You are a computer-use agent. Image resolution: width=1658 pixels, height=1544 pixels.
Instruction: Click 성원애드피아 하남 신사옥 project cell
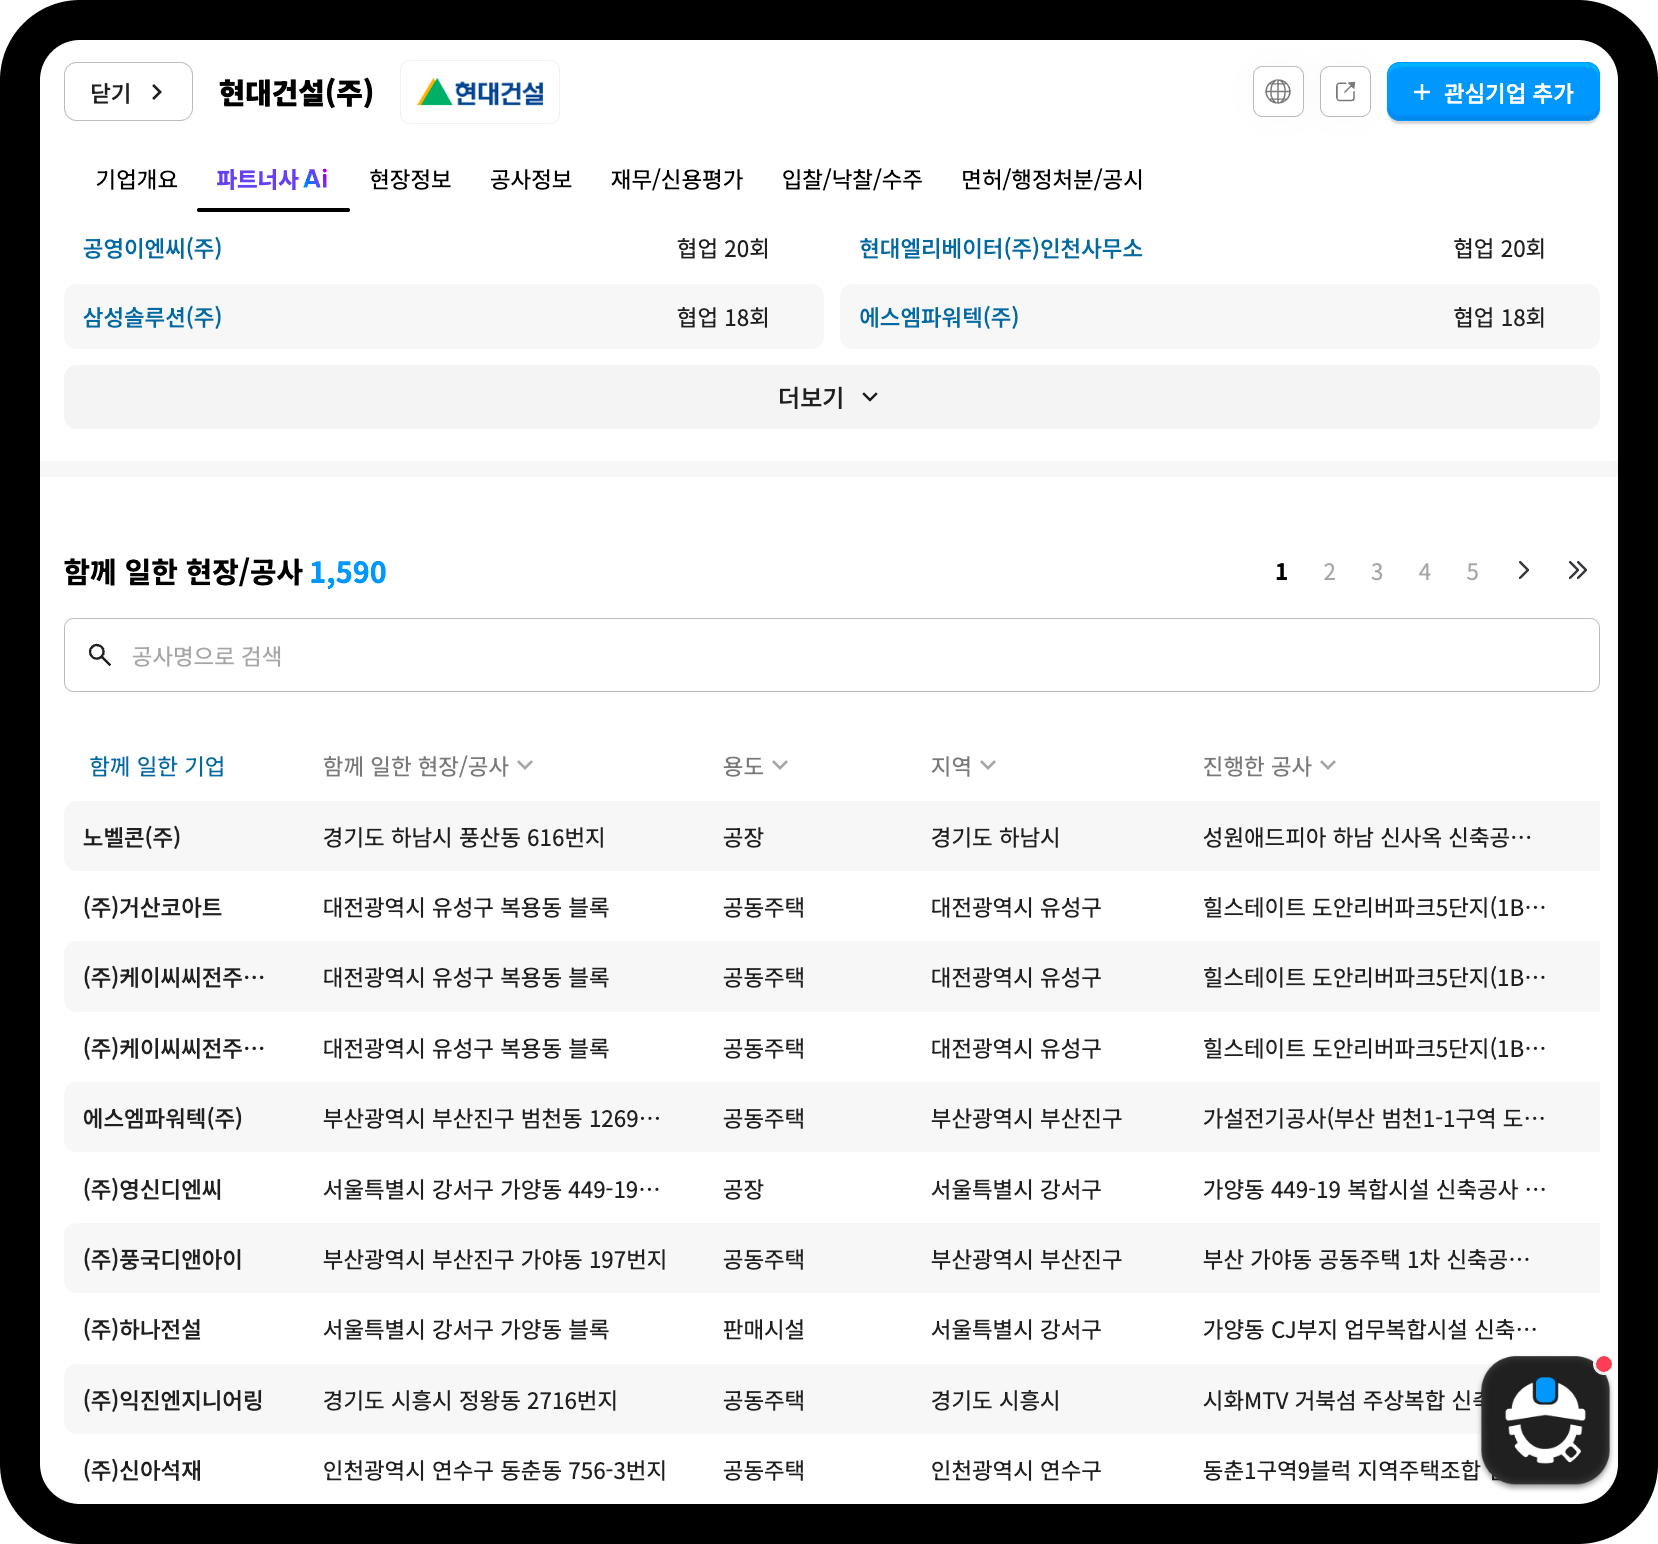(1367, 837)
